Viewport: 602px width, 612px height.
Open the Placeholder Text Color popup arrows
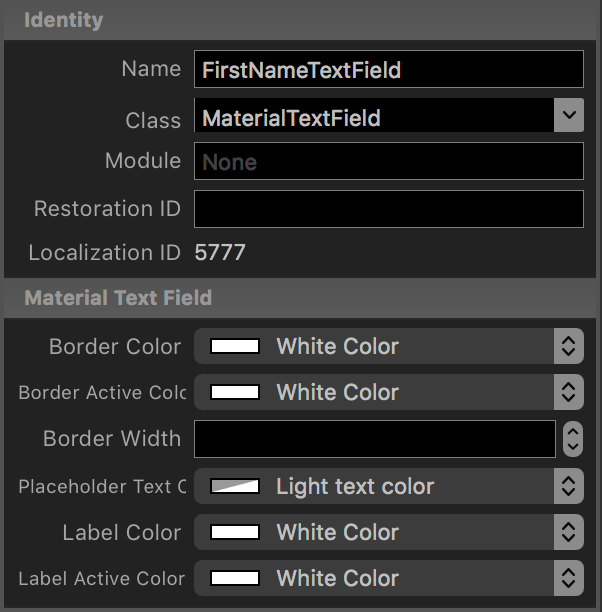point(568,487)
